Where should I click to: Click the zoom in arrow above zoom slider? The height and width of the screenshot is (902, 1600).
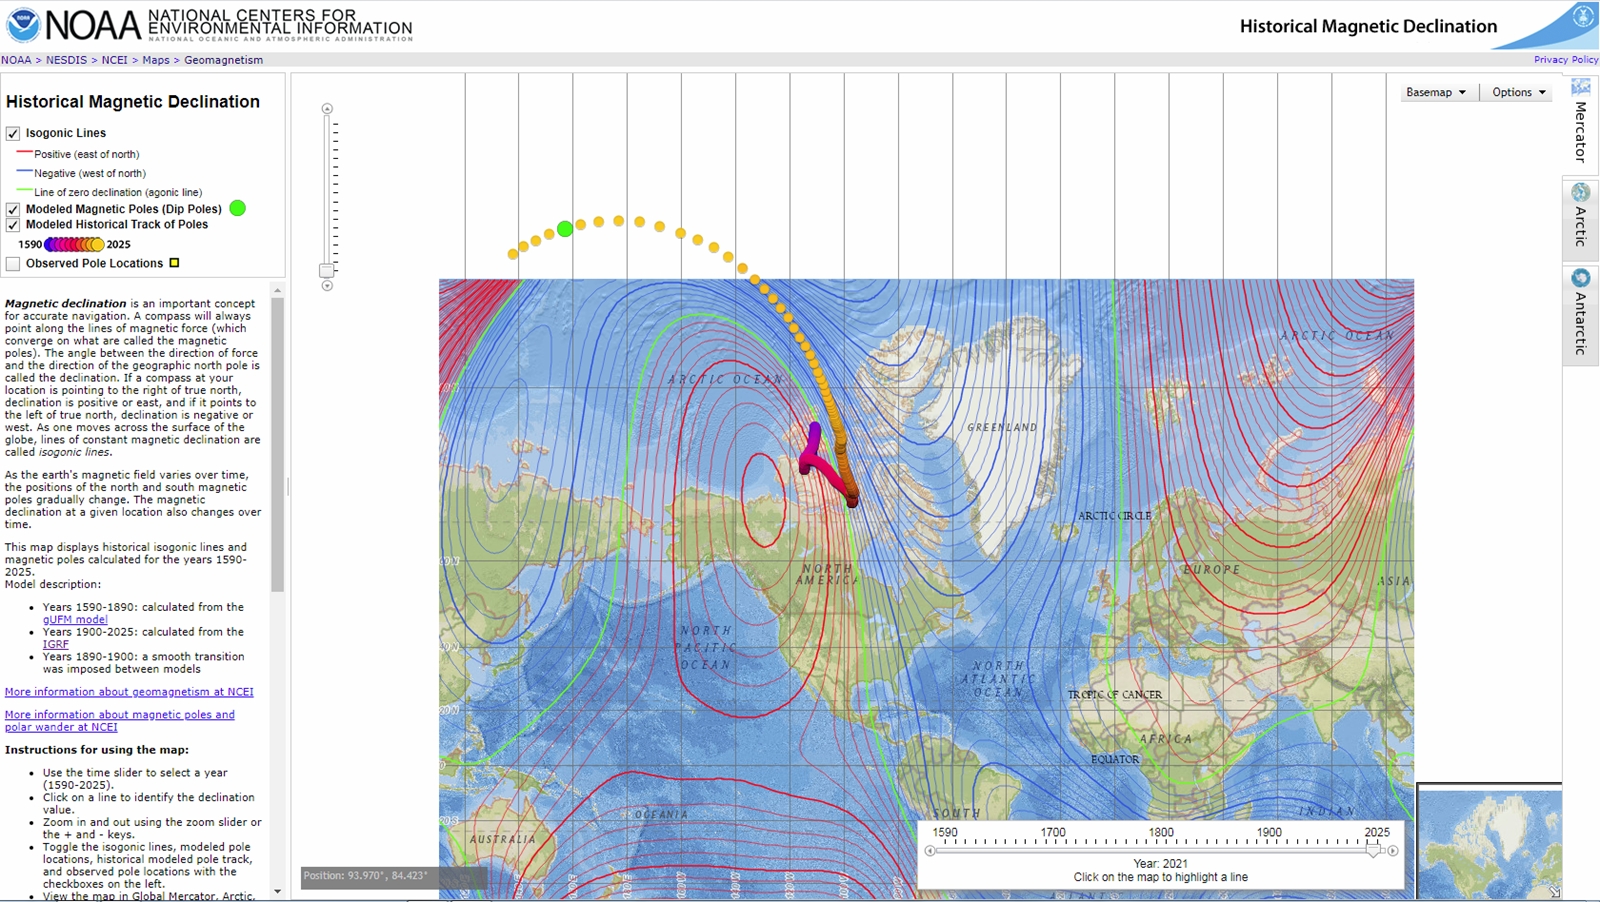pos(327,109)
